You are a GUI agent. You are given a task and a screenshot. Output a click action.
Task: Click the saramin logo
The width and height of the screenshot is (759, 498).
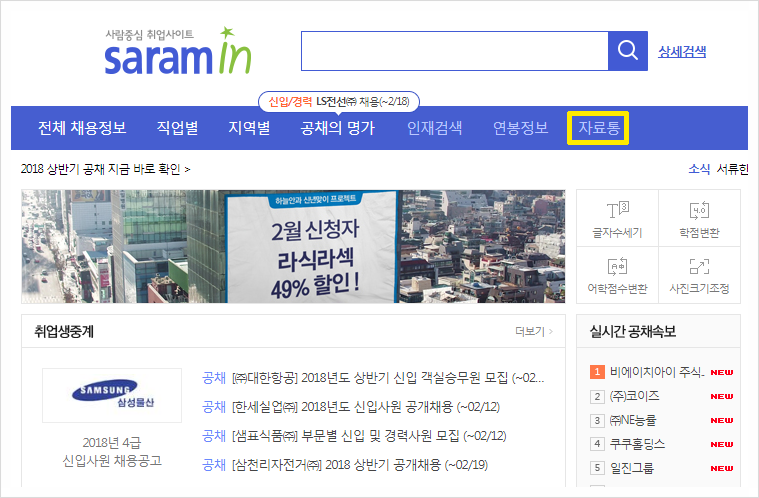[178, 52]
